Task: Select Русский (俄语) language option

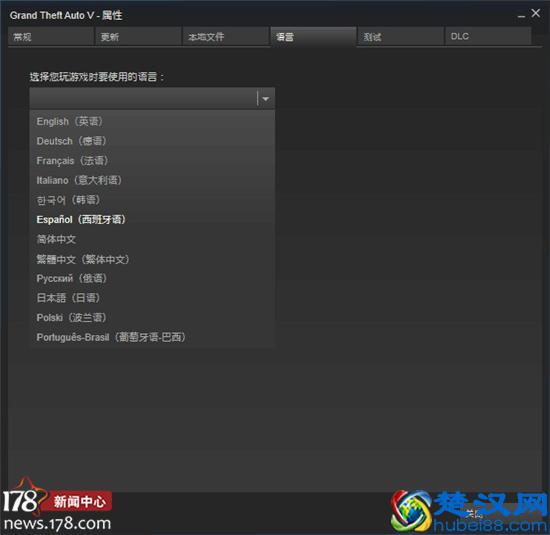Action: click(152, 279)
